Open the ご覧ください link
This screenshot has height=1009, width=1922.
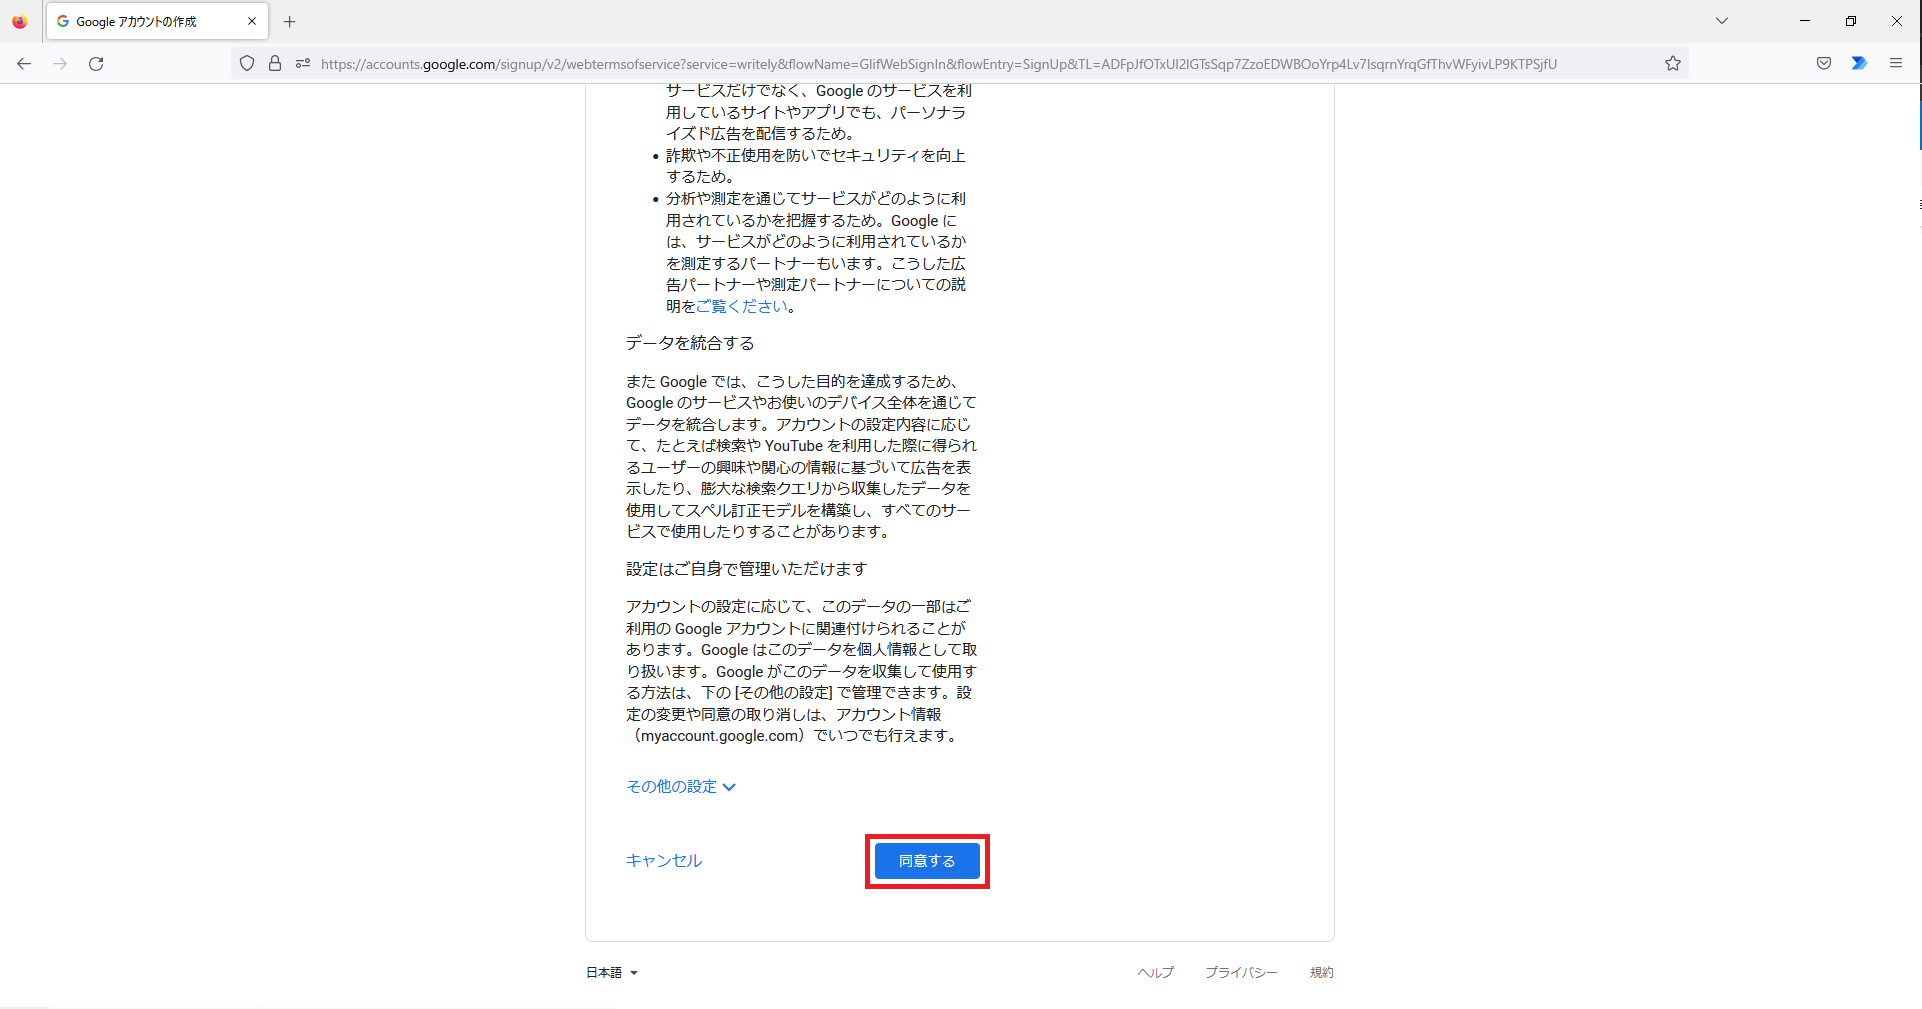coord(741,307)
